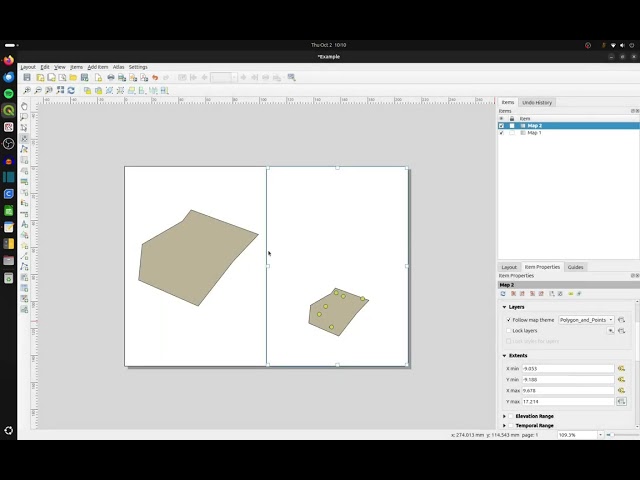This screenshot has width=640, height=480.
Task: Switch to the Layout tab
Action: 509,267
